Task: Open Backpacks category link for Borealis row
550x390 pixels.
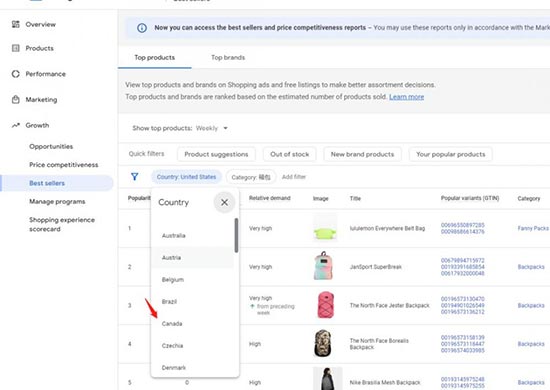Action: click(531, 344)
